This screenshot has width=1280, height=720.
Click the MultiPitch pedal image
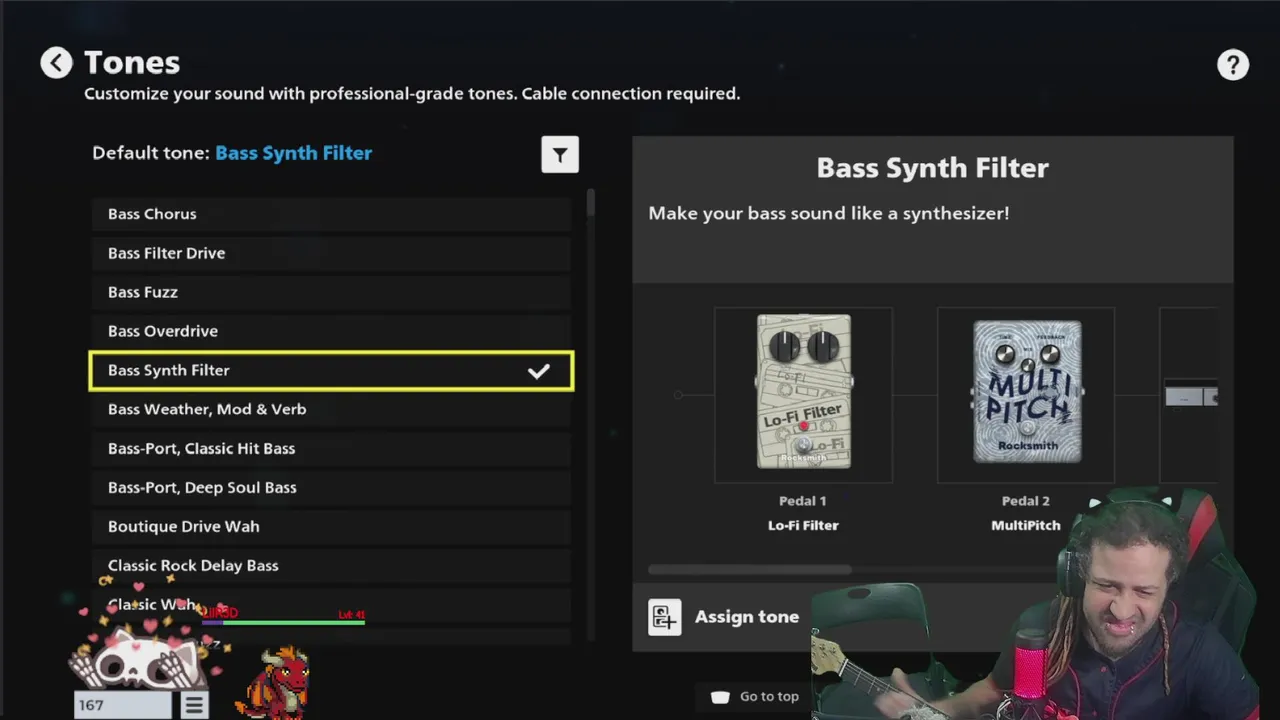pyautogui.click(x=1026, y=392)
